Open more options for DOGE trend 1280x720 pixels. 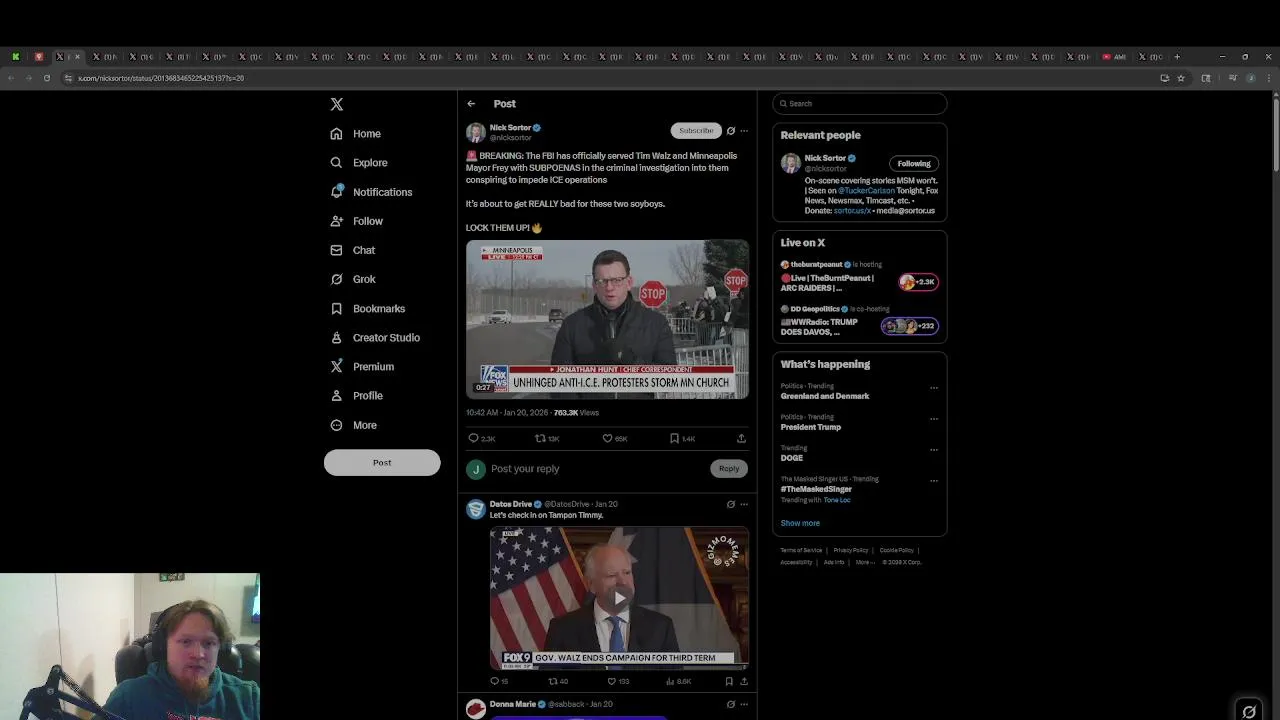coord(934,450)
